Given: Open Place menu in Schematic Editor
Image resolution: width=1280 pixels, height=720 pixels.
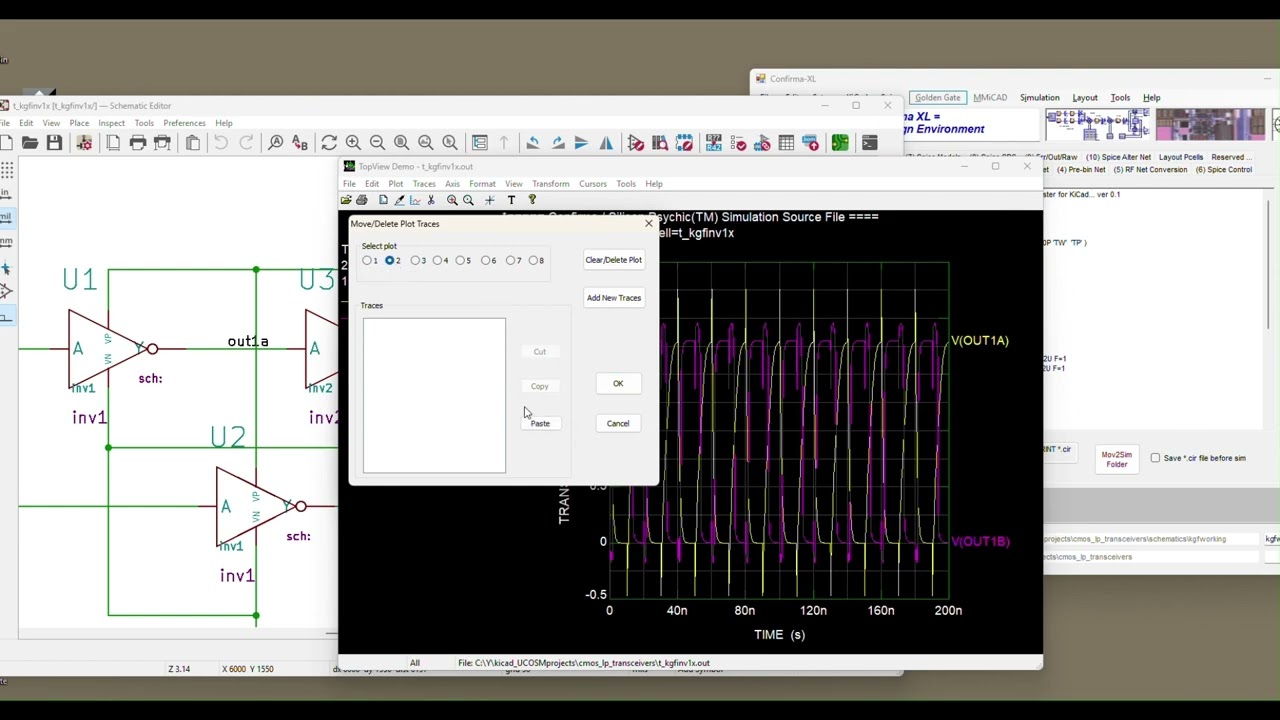Looking at the screenshot, I should [x=79, y=123].
